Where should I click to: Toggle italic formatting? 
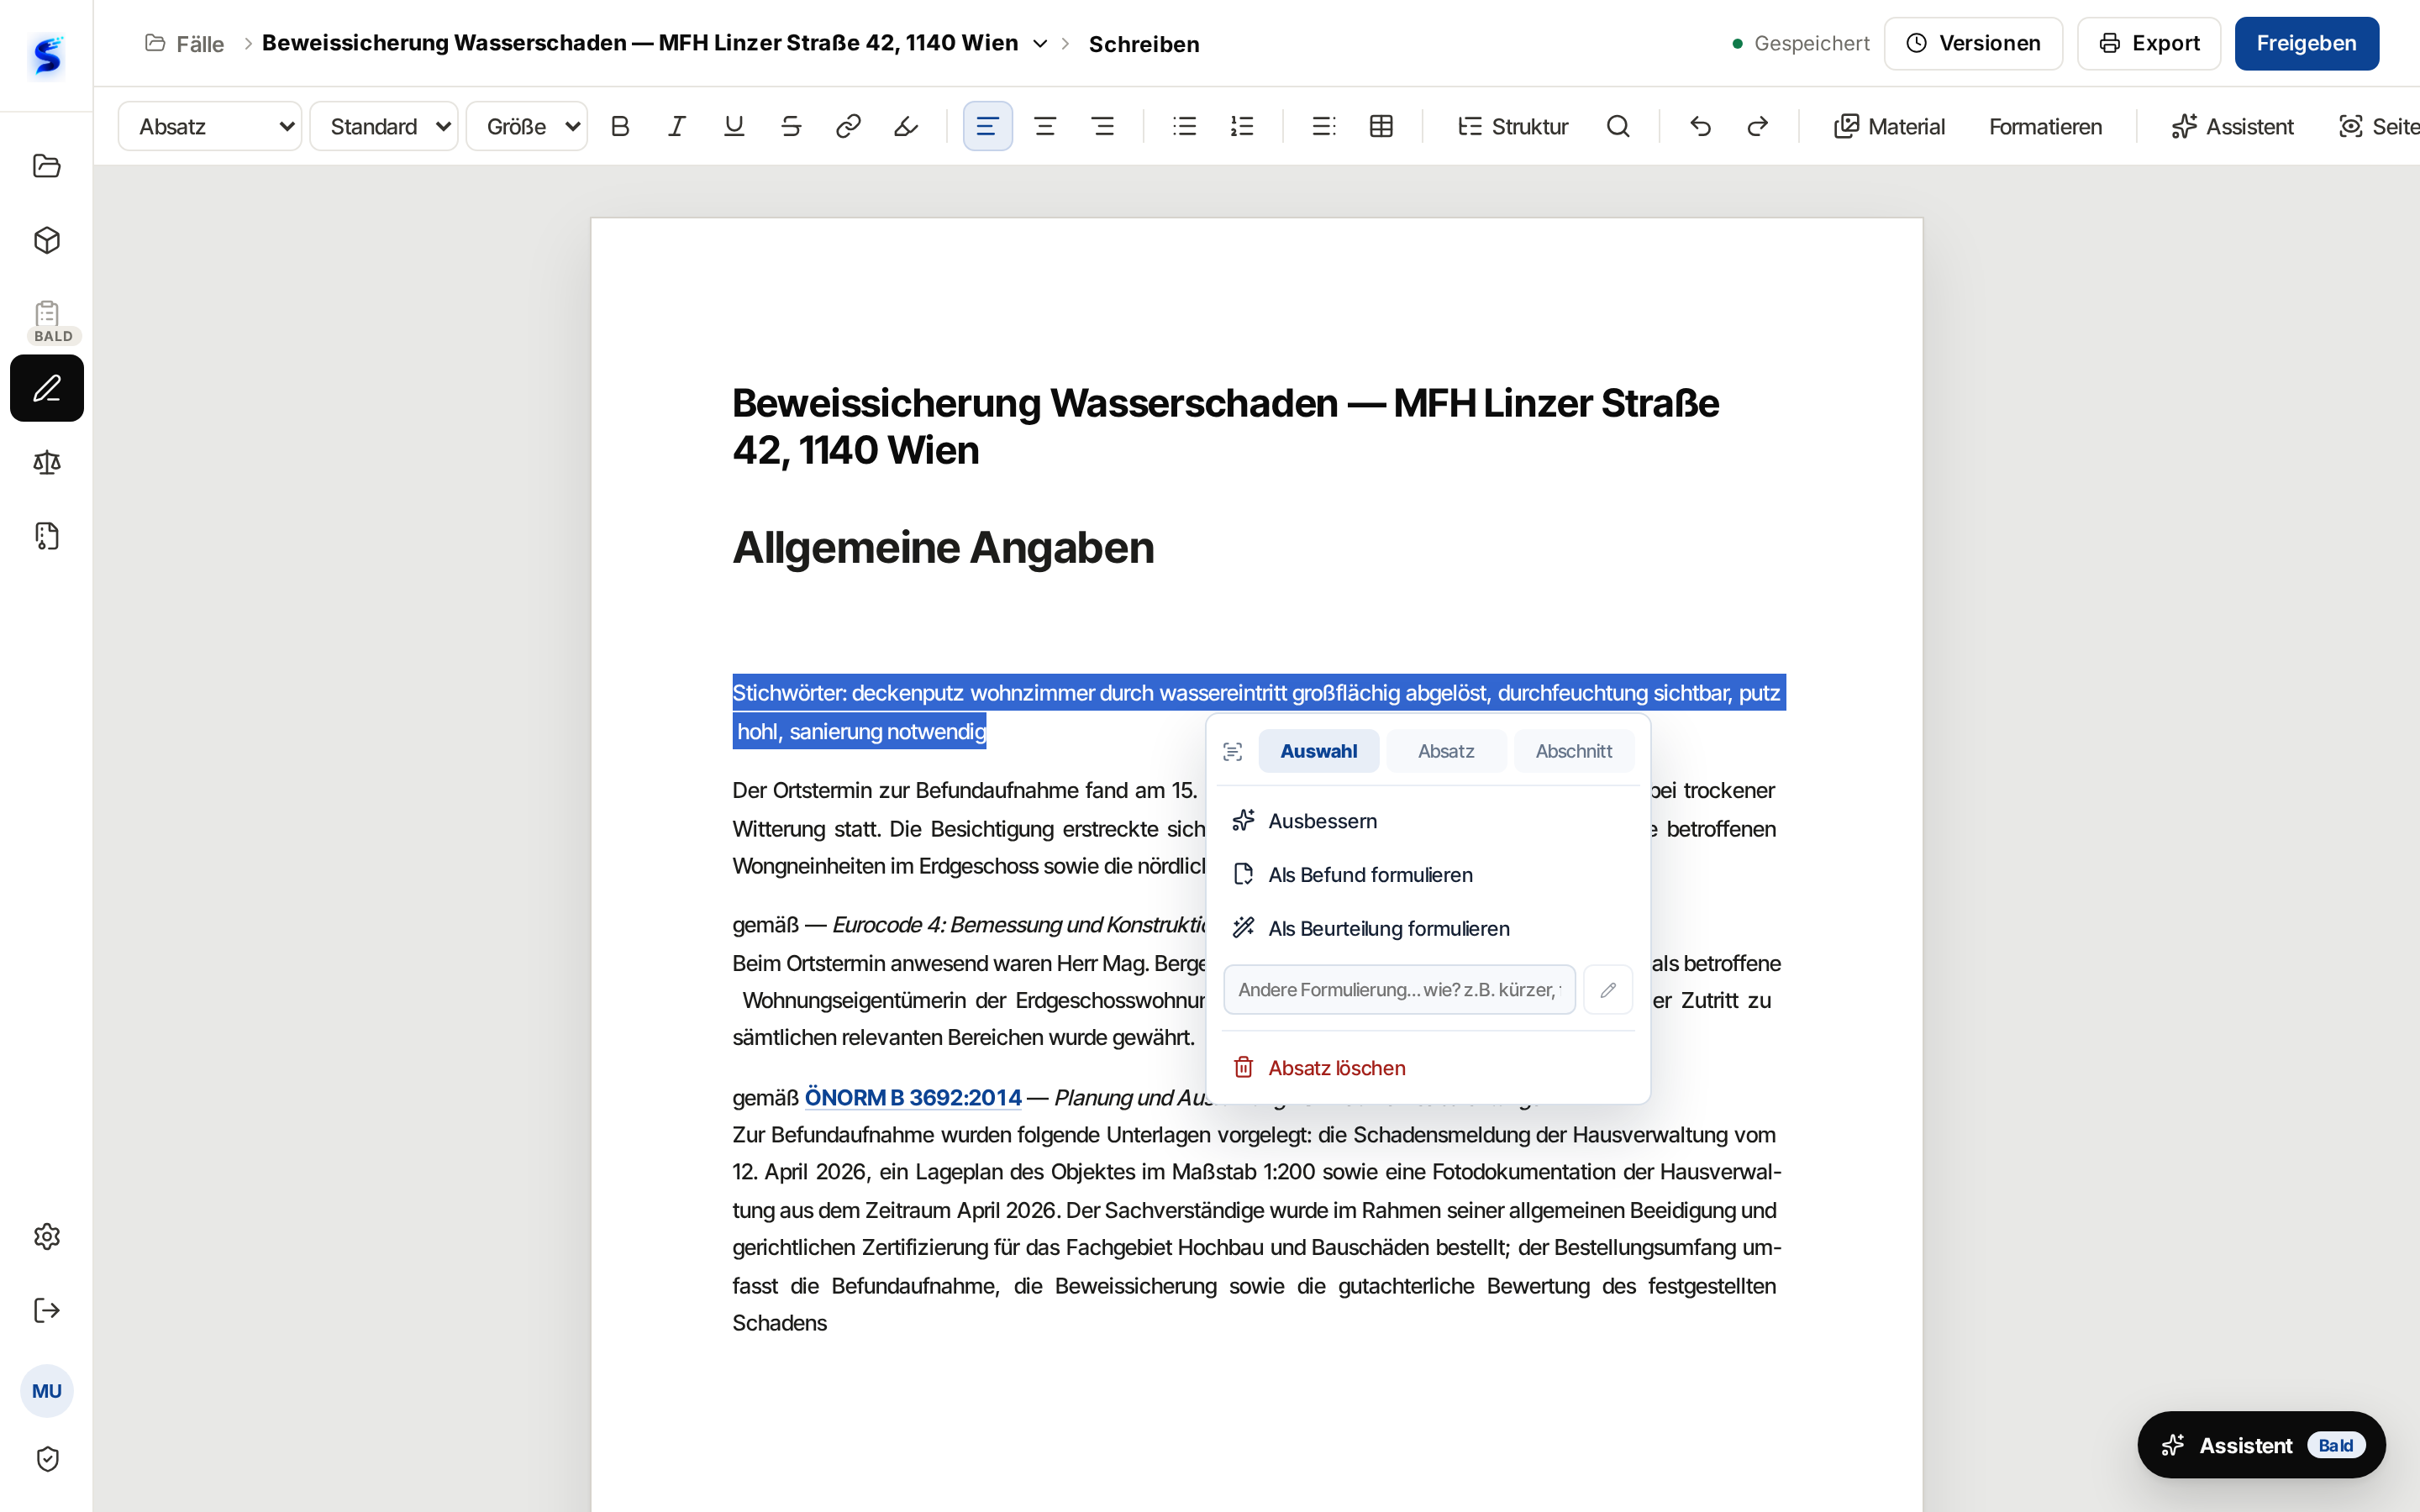tap(677, 126)
